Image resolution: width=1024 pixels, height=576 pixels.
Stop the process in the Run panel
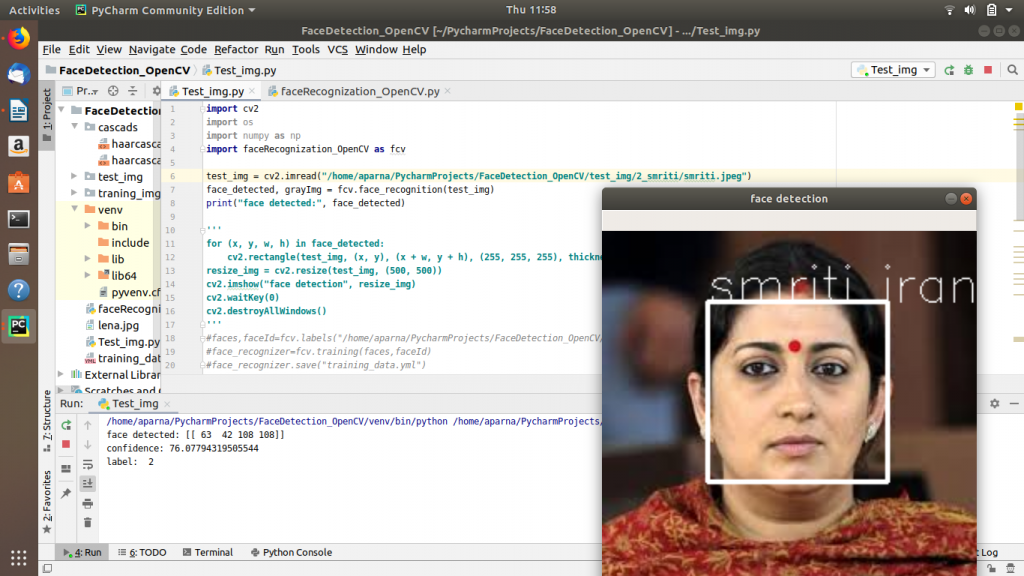pos(66,445)
